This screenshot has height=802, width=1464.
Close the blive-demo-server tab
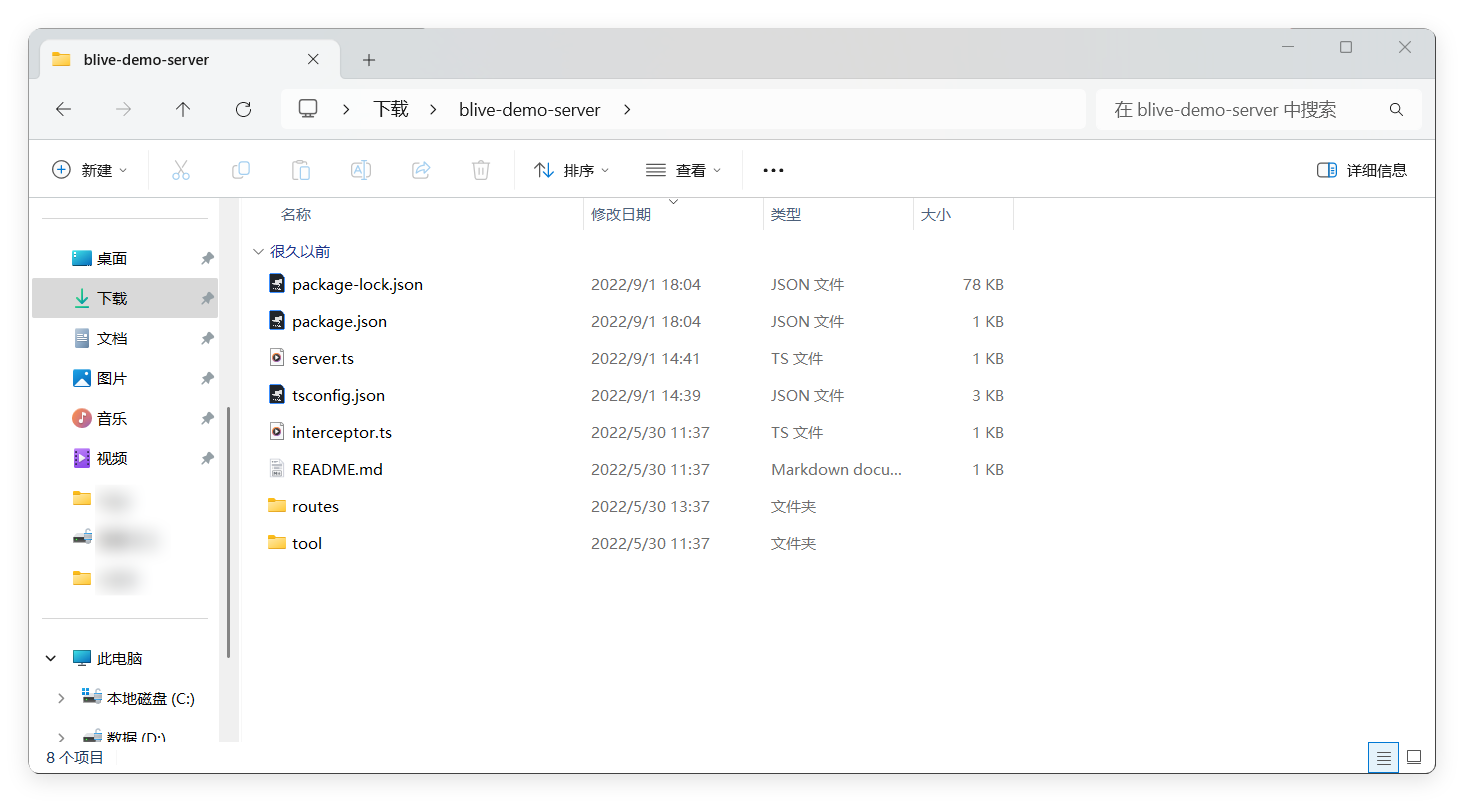click(313, 59)
